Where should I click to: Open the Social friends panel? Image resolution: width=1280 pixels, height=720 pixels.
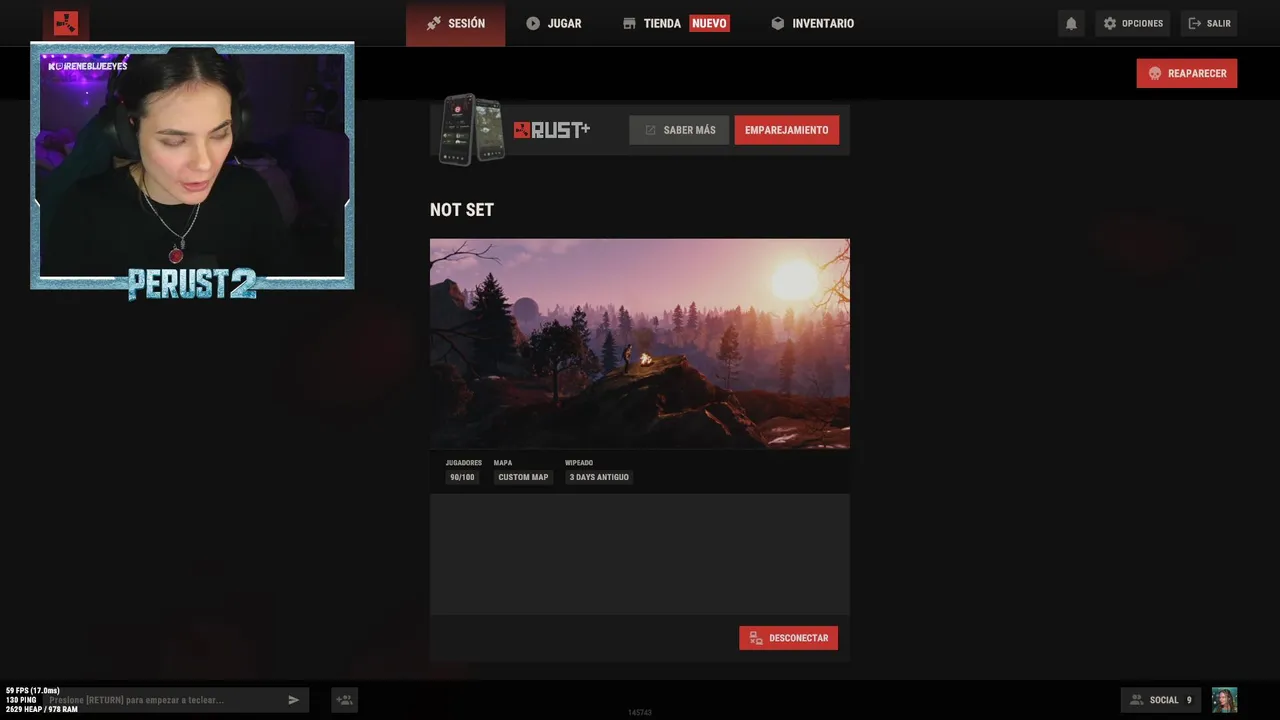click(1160, 700)
